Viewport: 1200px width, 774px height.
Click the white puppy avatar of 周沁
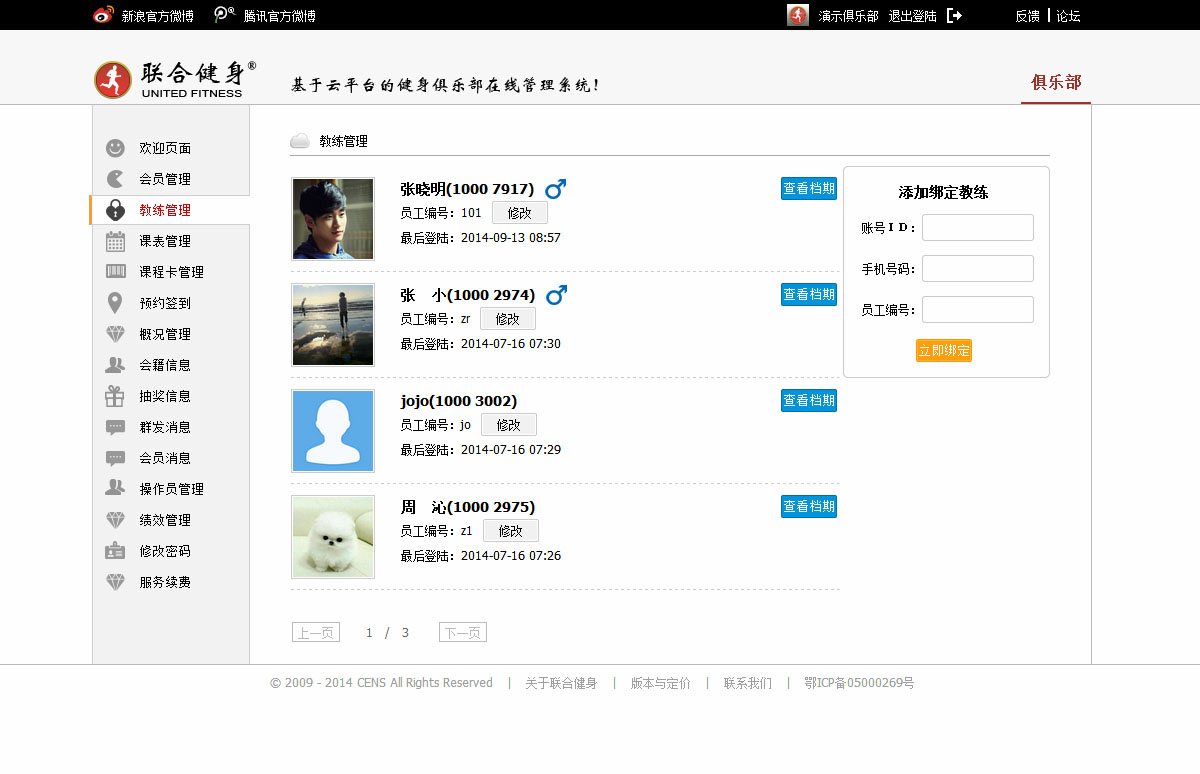click(333, 537)
